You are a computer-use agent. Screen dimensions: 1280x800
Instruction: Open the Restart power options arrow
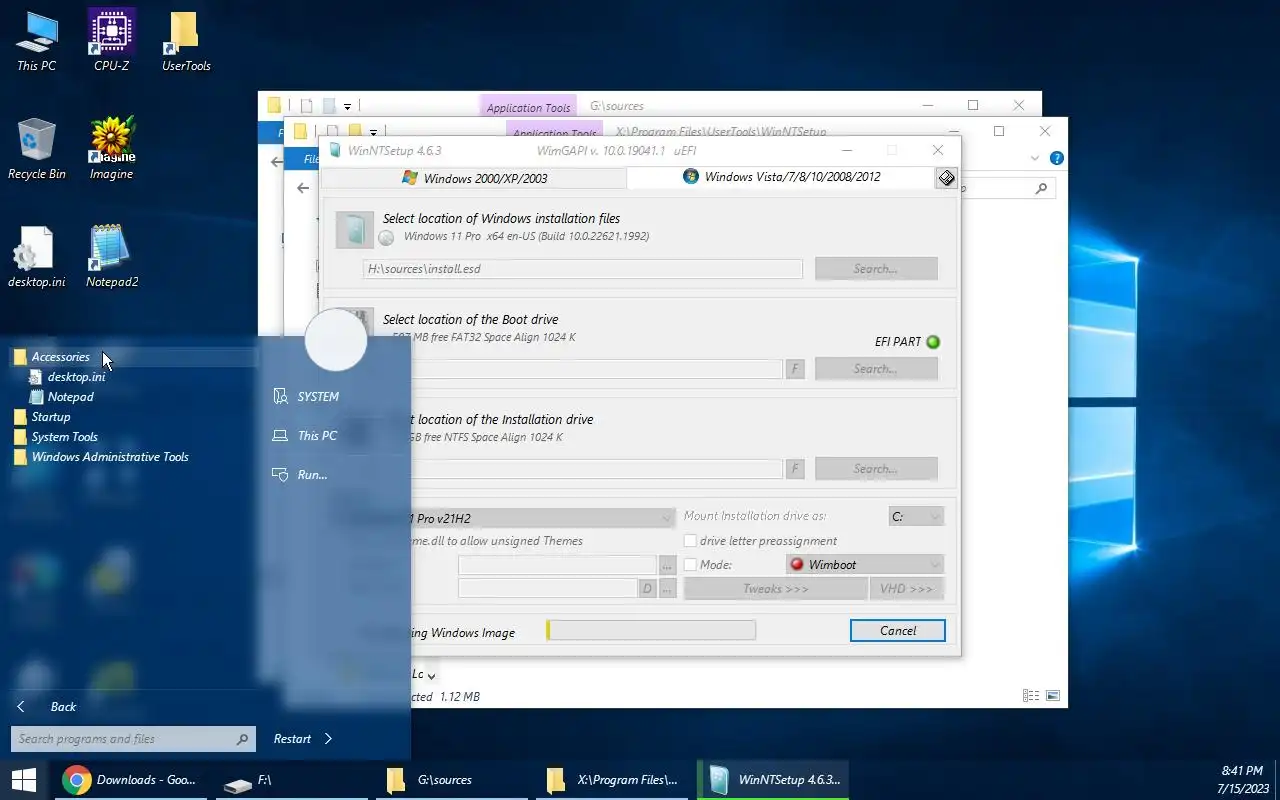click(328, 739)
